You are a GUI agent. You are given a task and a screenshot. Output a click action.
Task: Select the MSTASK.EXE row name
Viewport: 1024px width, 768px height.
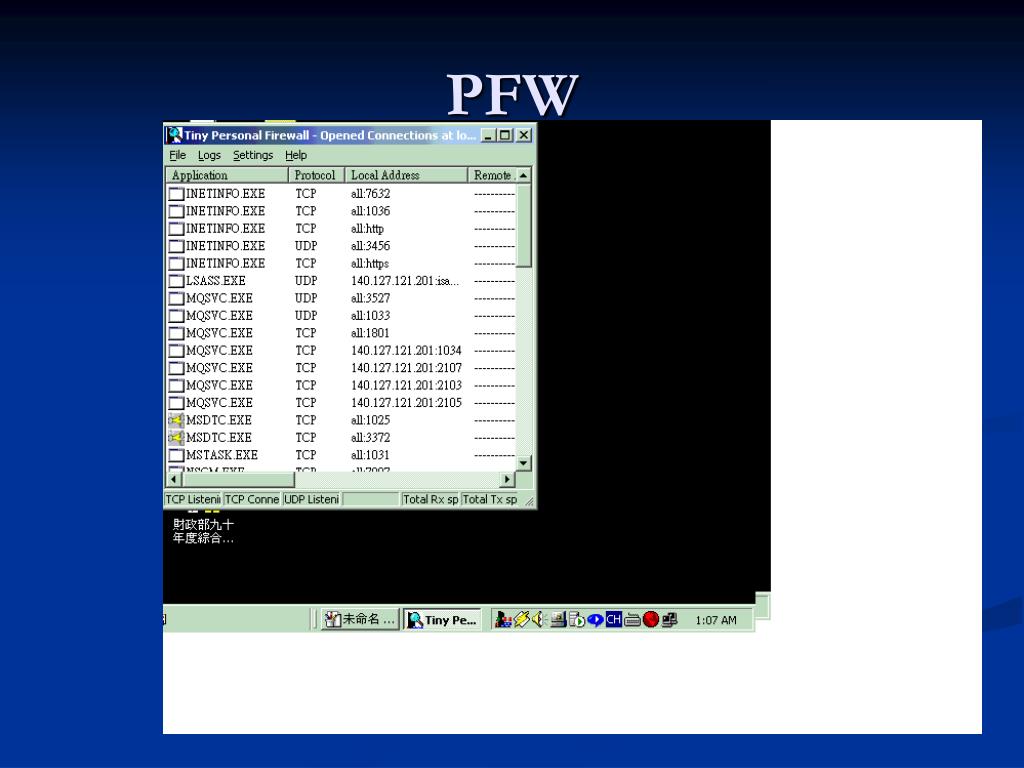[x=222, y=455]
